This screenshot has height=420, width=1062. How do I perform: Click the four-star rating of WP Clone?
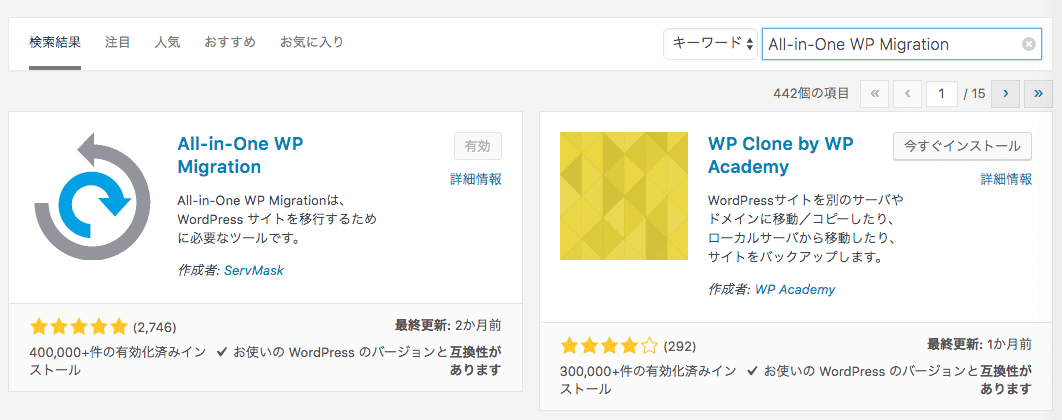point(609,346)
